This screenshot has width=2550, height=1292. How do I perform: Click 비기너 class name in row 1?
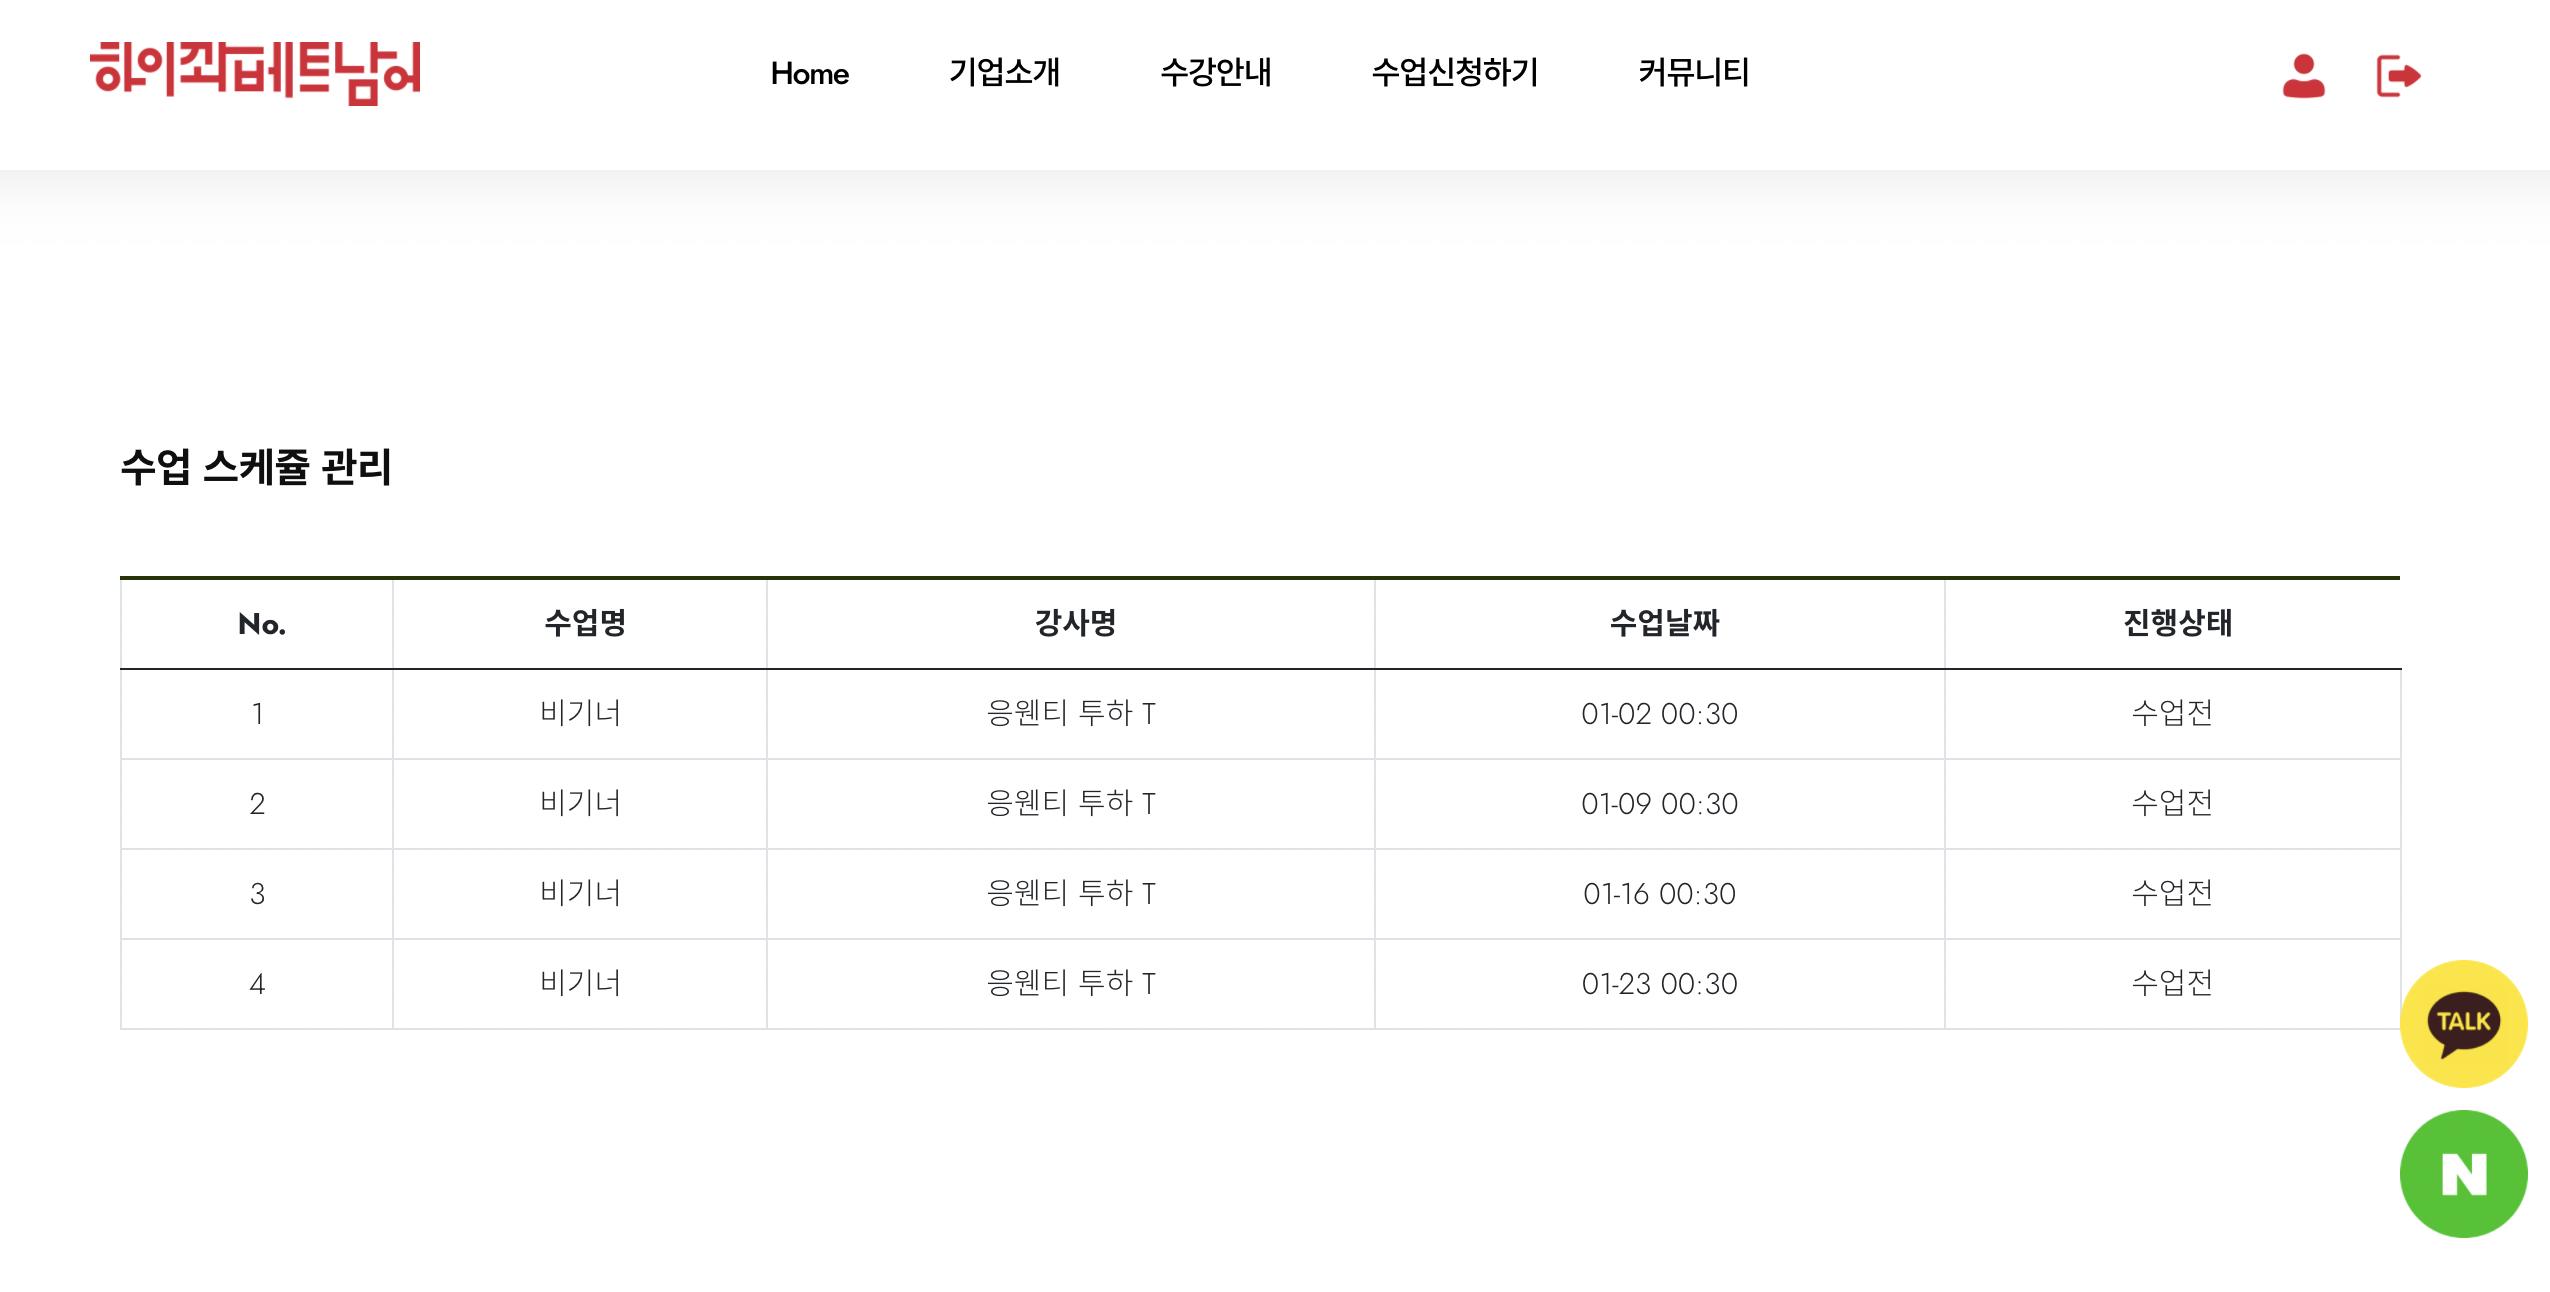580,713
